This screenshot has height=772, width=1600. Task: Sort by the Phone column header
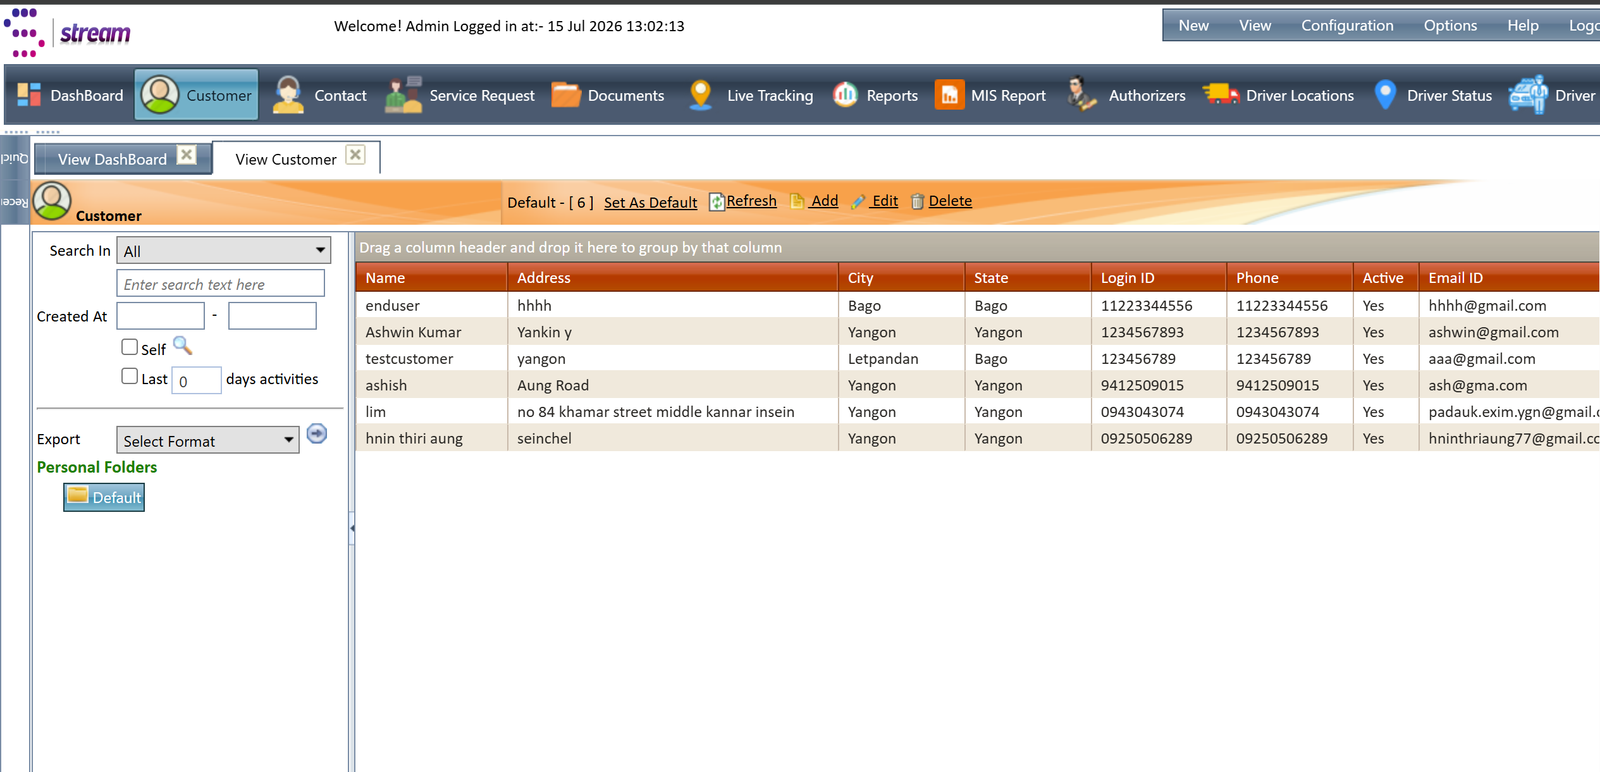pos(1290,278)
